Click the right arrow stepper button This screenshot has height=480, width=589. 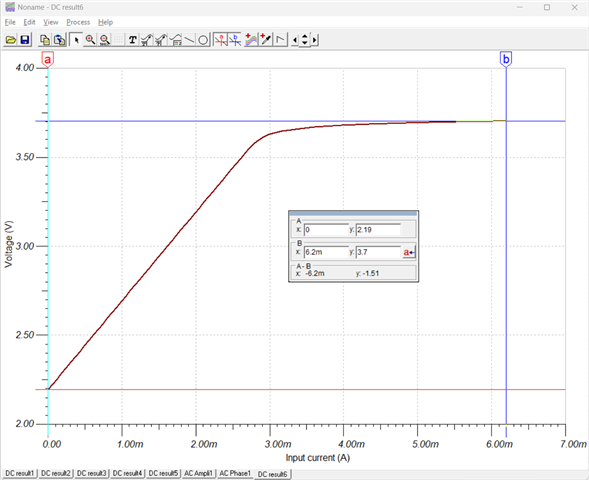pos(315,40)
